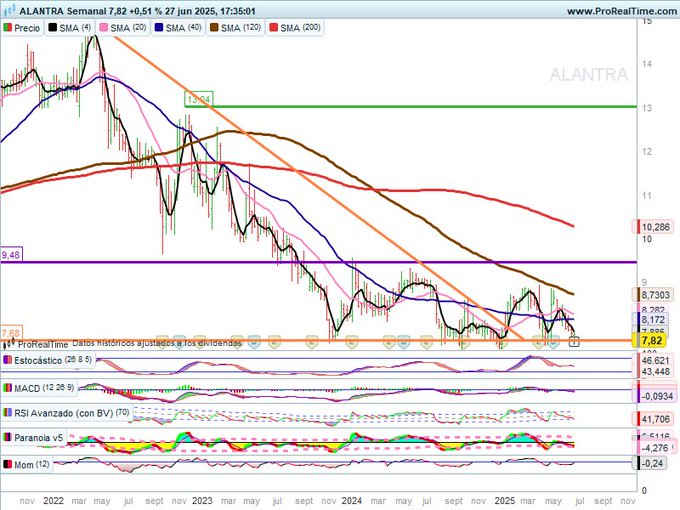Click the 12 price axis label
The image size is (680, 510).
[x=647, y=152]
